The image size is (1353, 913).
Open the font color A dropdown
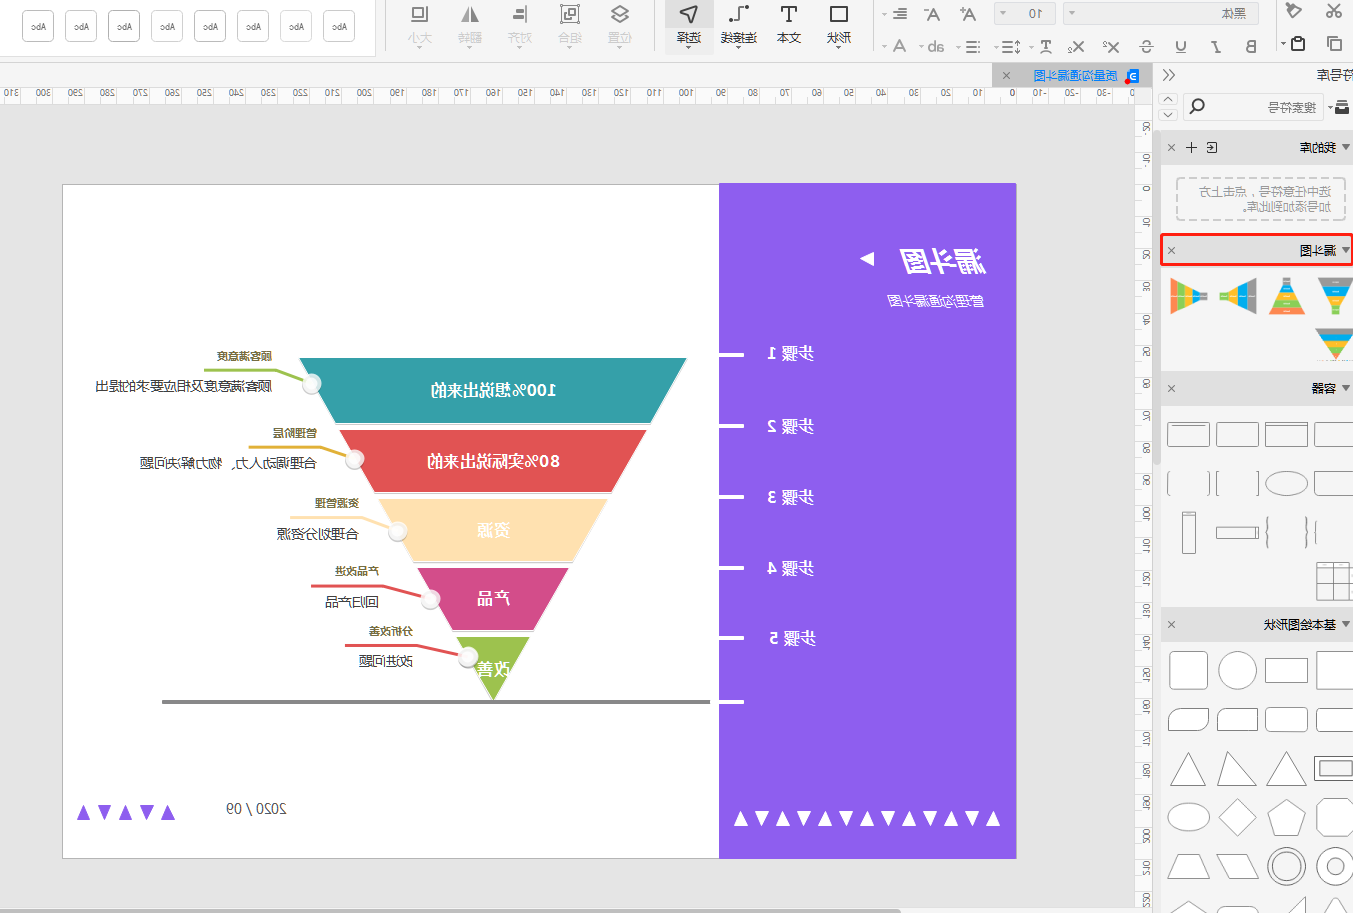[895, 46]
